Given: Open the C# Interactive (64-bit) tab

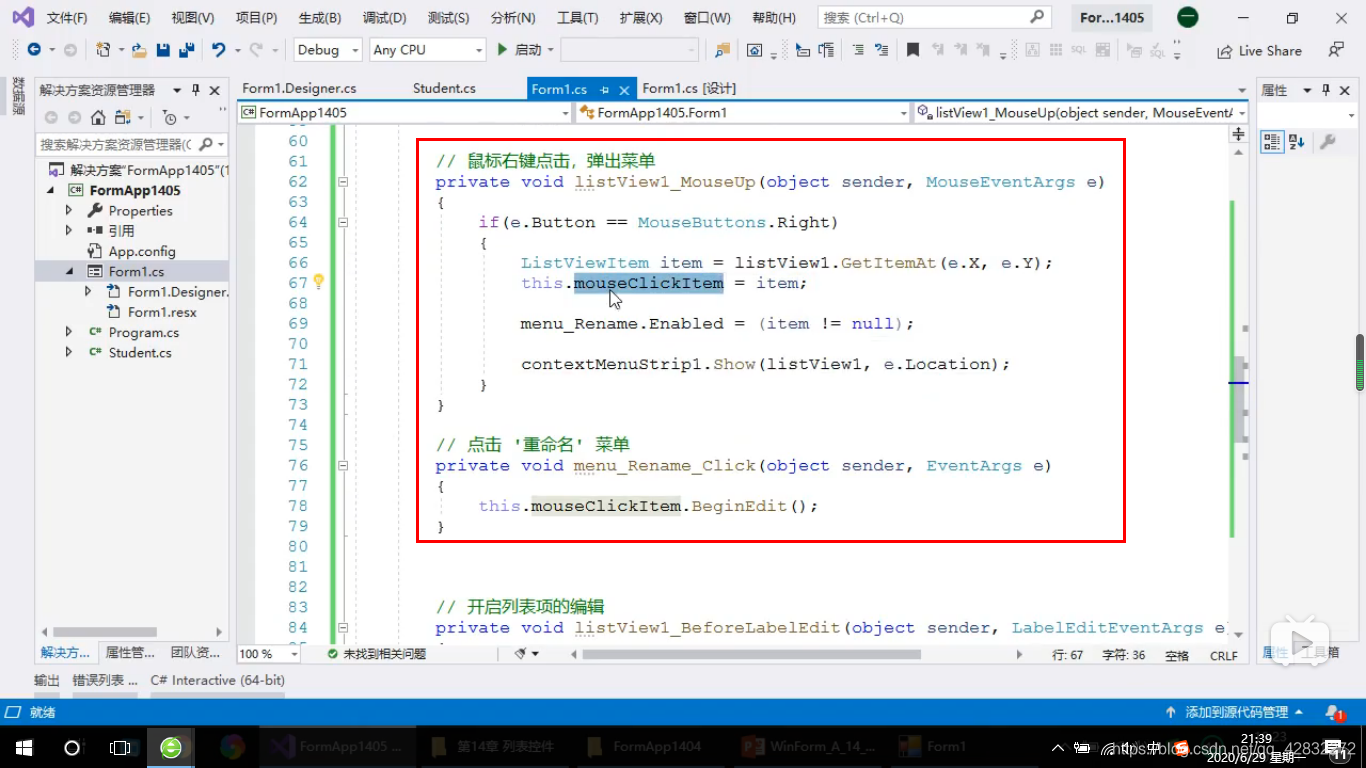Looking at the screenshot, I should 218,680.
